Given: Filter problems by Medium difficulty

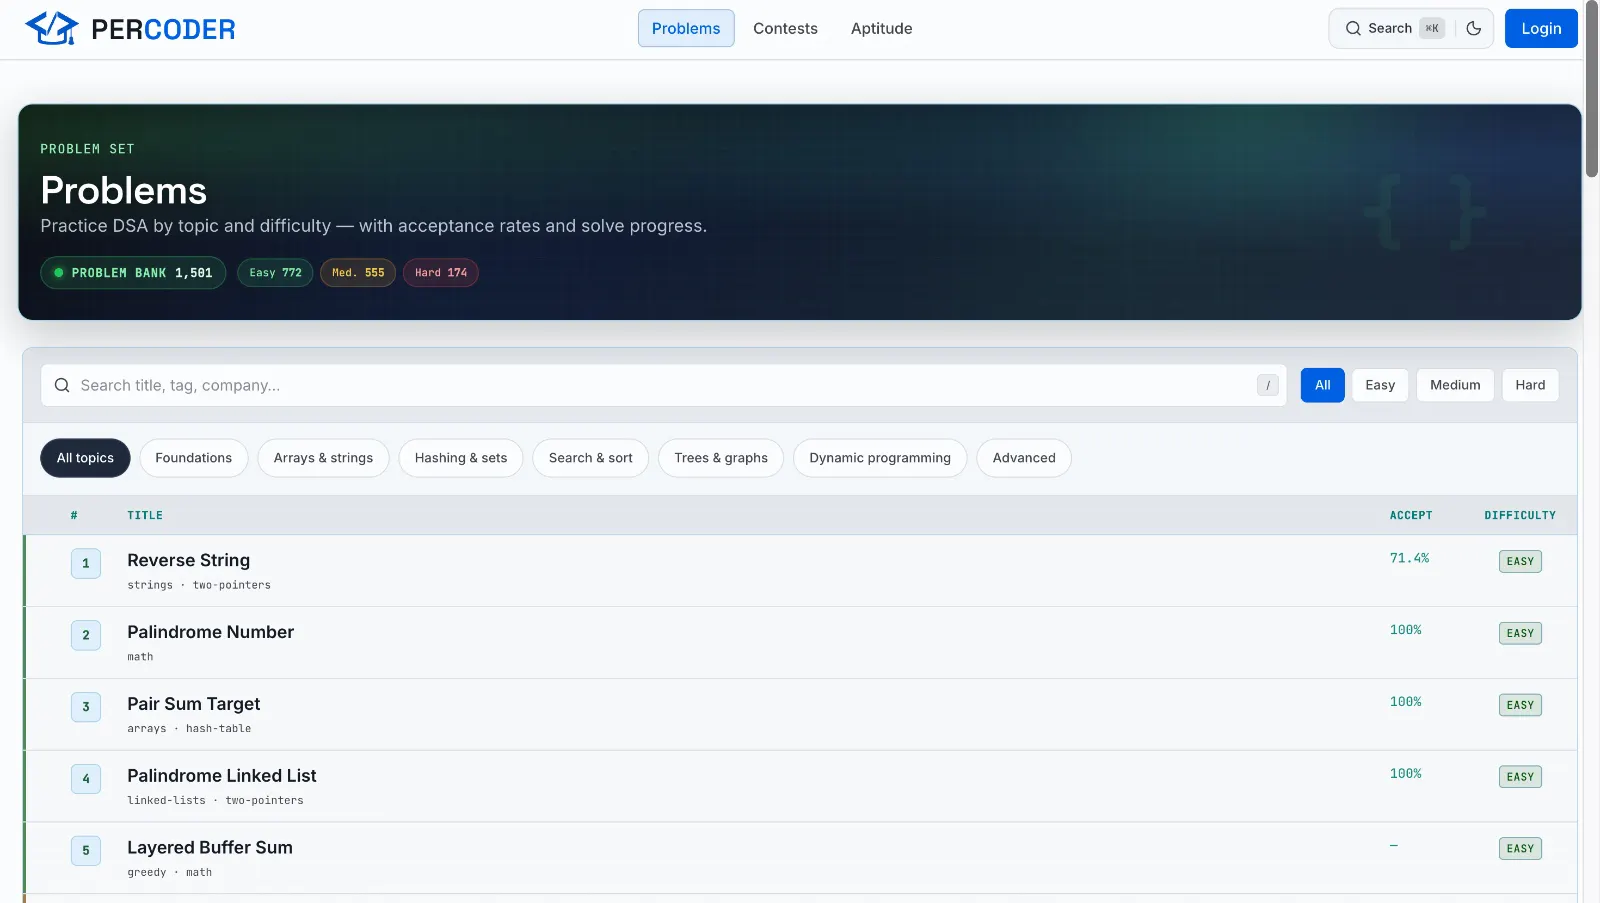Looking at the screenshot, I should click(1455, 385).
